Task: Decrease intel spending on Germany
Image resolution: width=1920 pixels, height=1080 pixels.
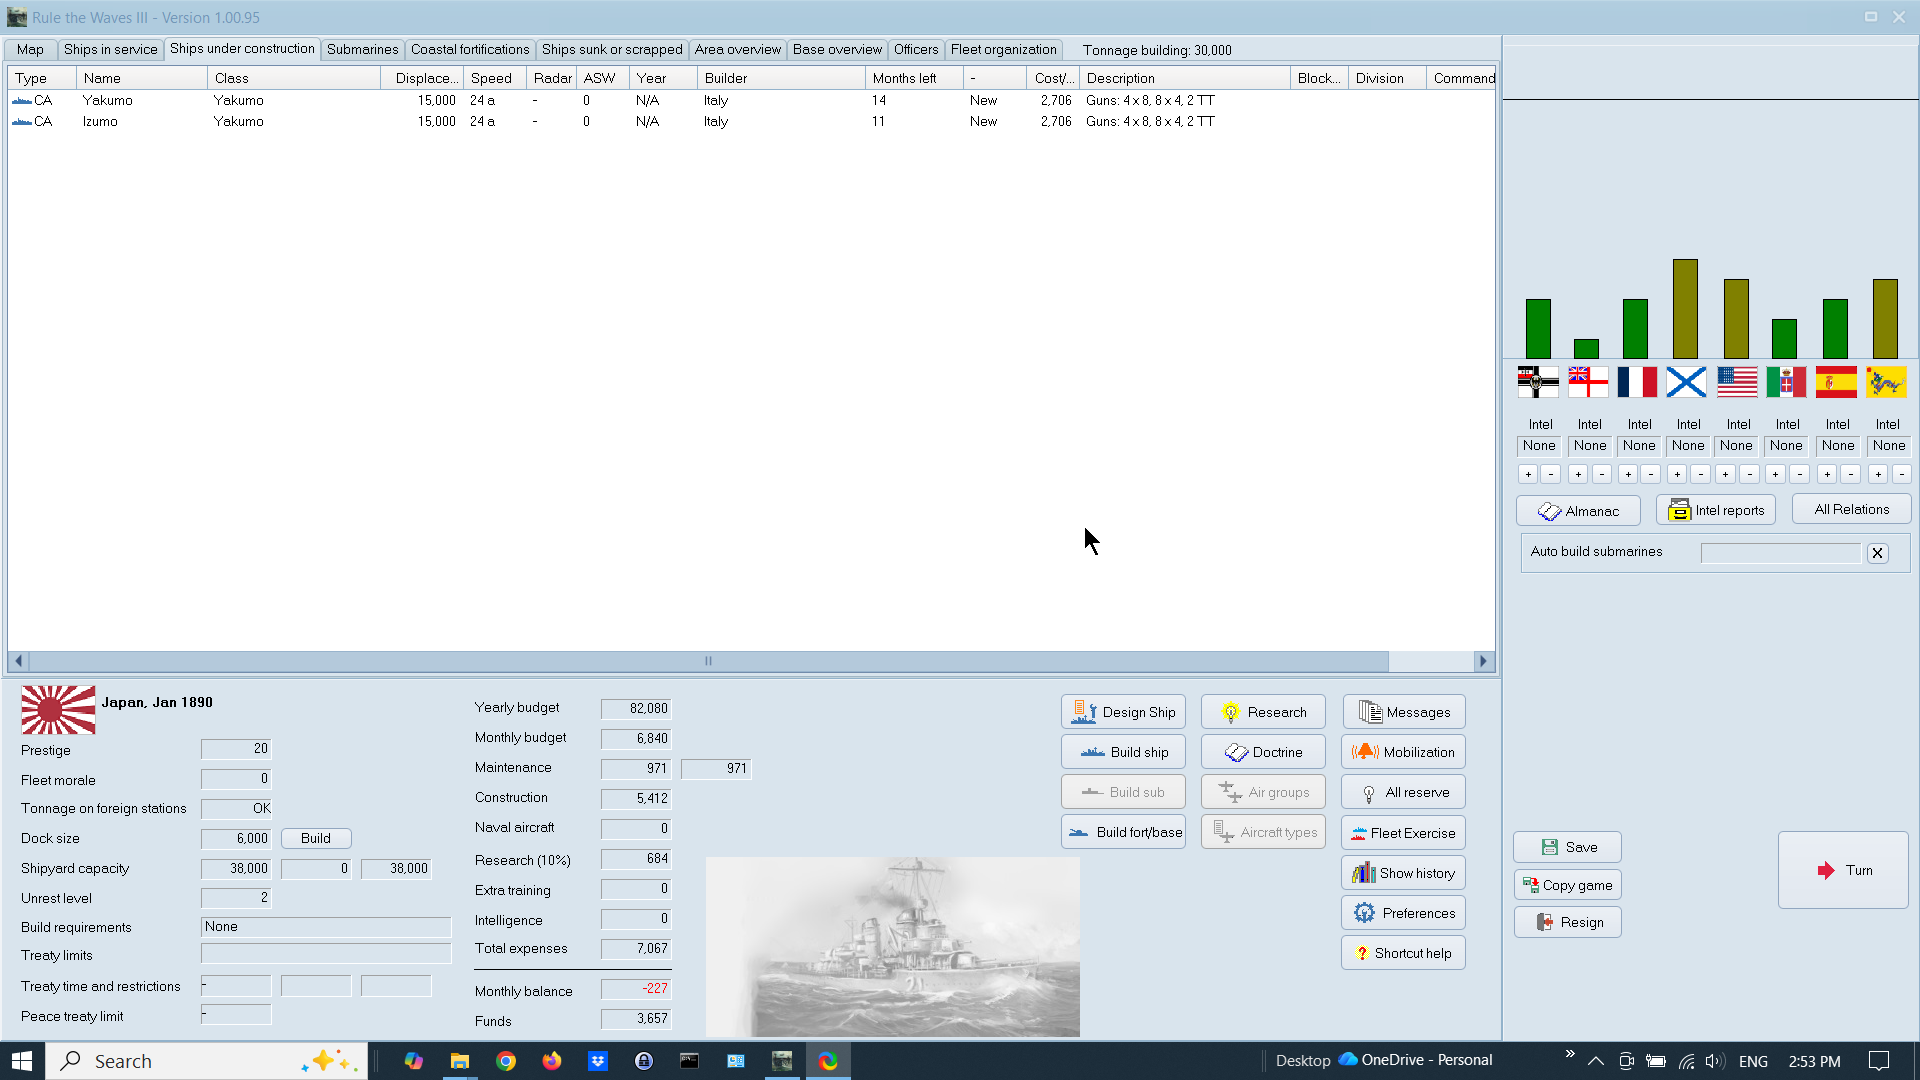Action: 1551,474
